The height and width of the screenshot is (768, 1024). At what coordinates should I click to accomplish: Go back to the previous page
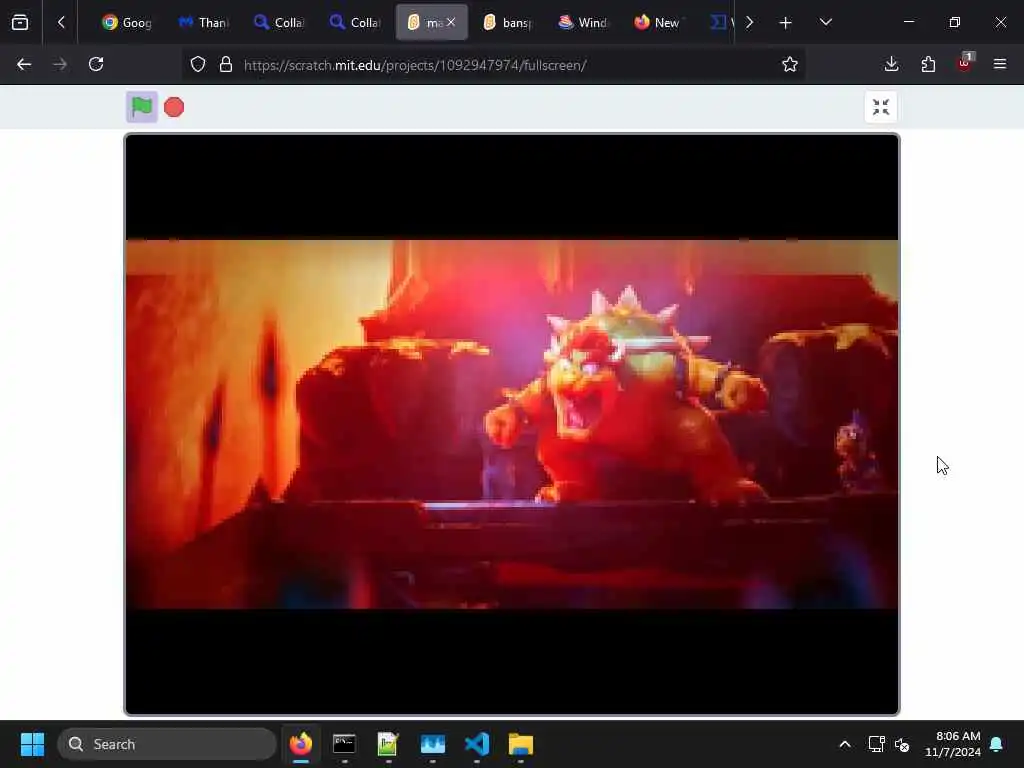click(24, 64)
